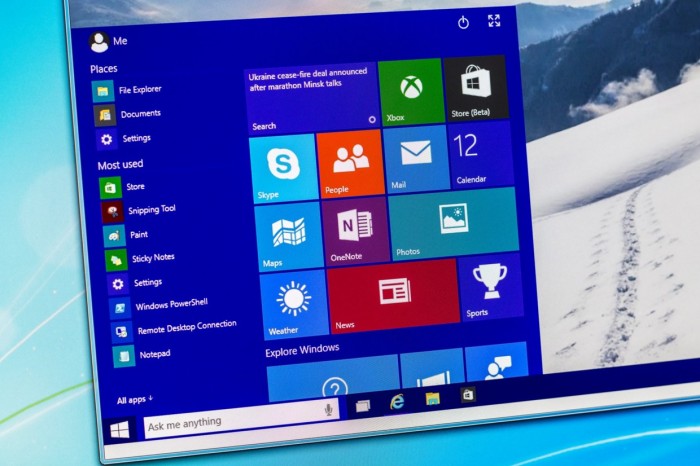Open the Sports trophy tile
Image resolution: width=700 pixels, height=466 pixels.
(489, 286)
